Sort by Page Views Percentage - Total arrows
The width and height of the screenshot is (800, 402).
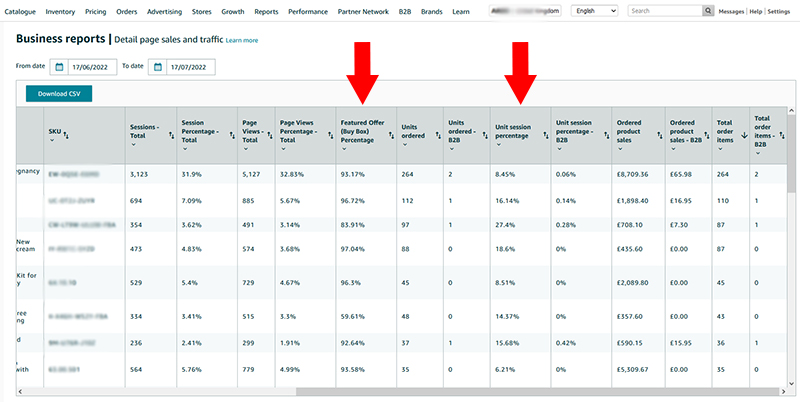tap(331, 135)
